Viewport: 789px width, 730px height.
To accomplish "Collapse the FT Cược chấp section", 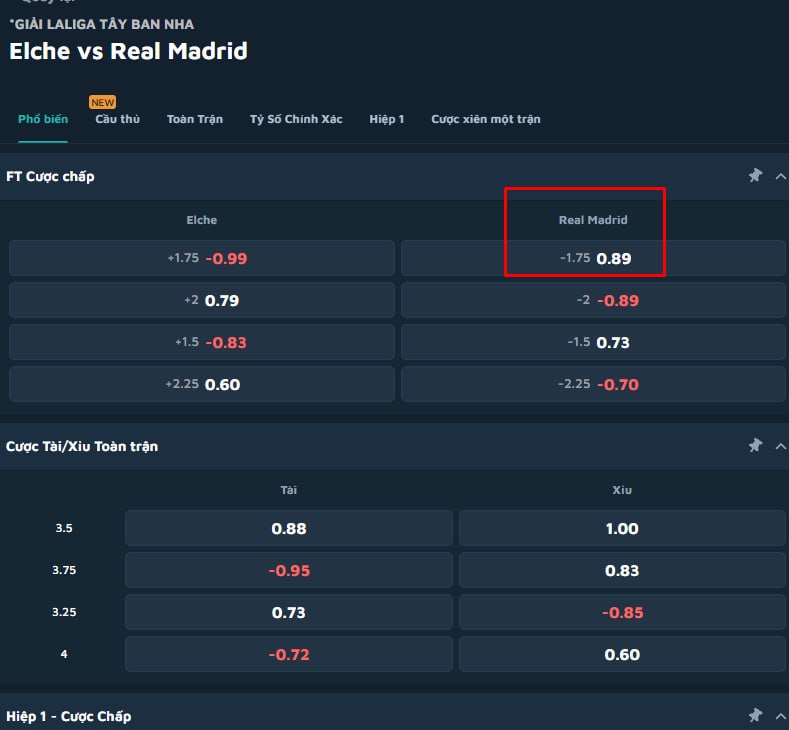I will coord(780,176).
